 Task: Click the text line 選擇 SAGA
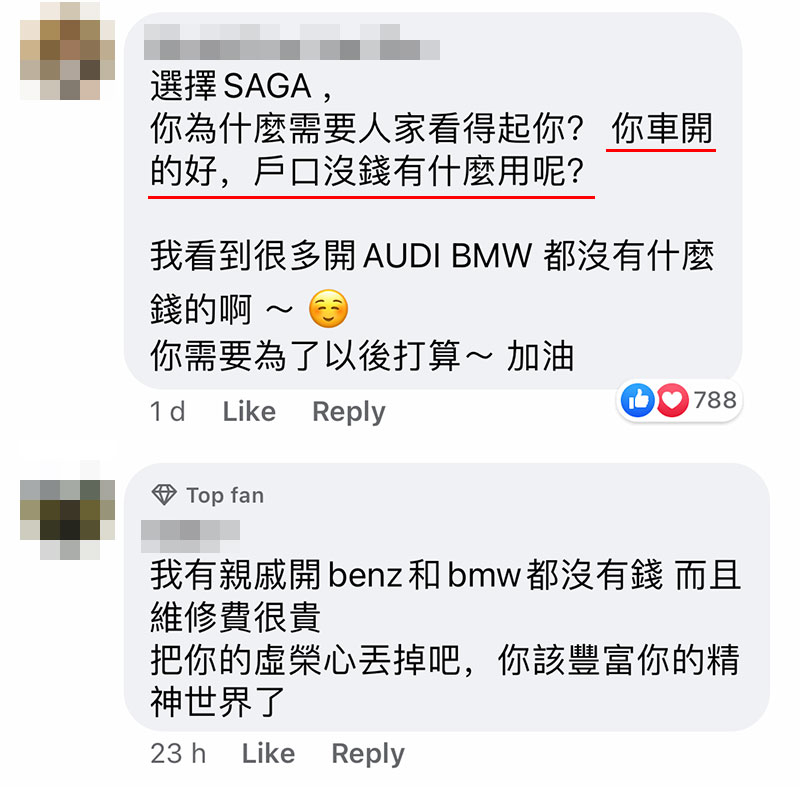pos(241,86)
